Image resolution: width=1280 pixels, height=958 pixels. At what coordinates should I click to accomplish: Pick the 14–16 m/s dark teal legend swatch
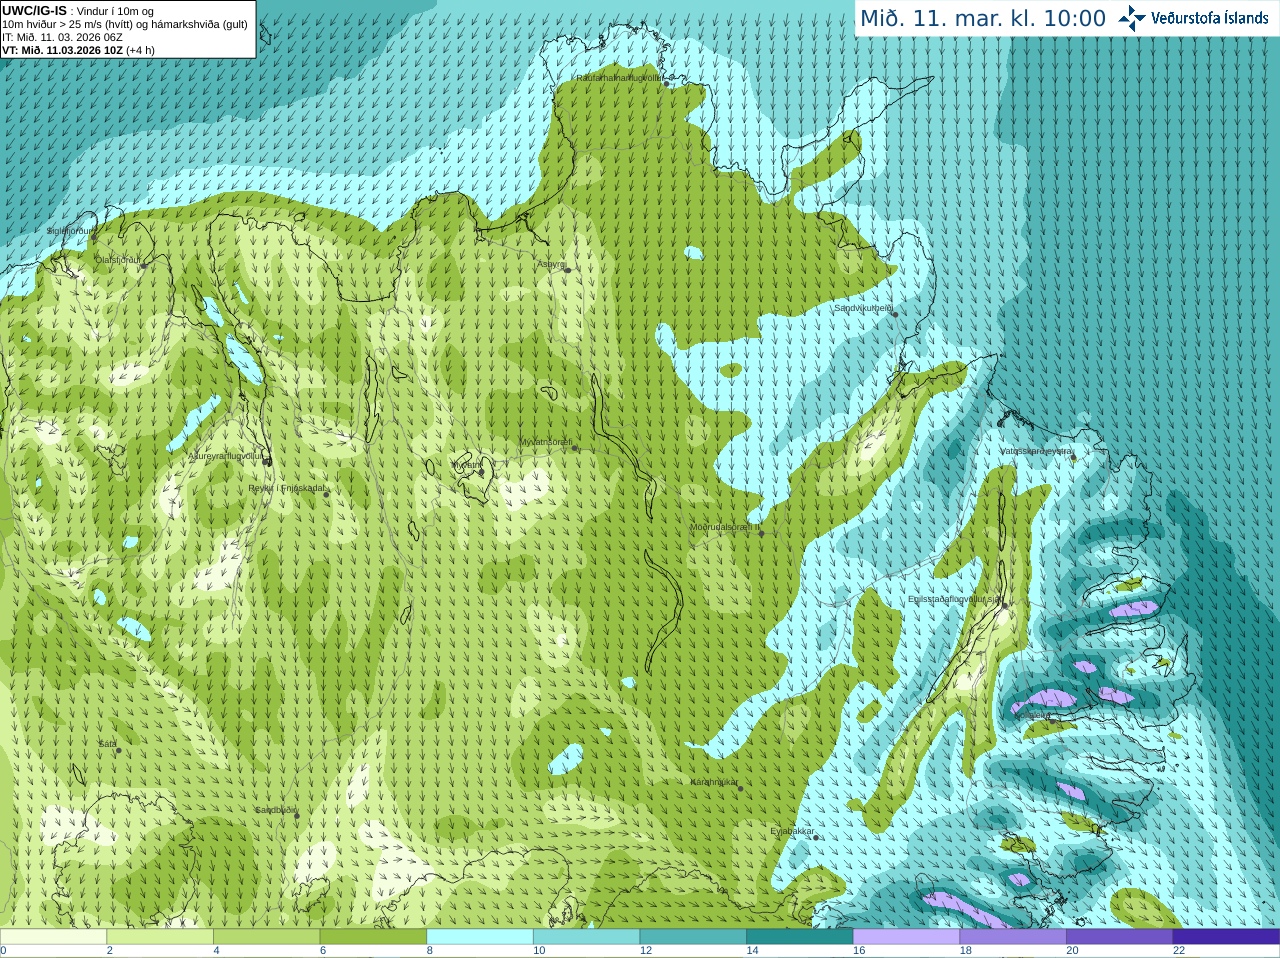[800, 936]
